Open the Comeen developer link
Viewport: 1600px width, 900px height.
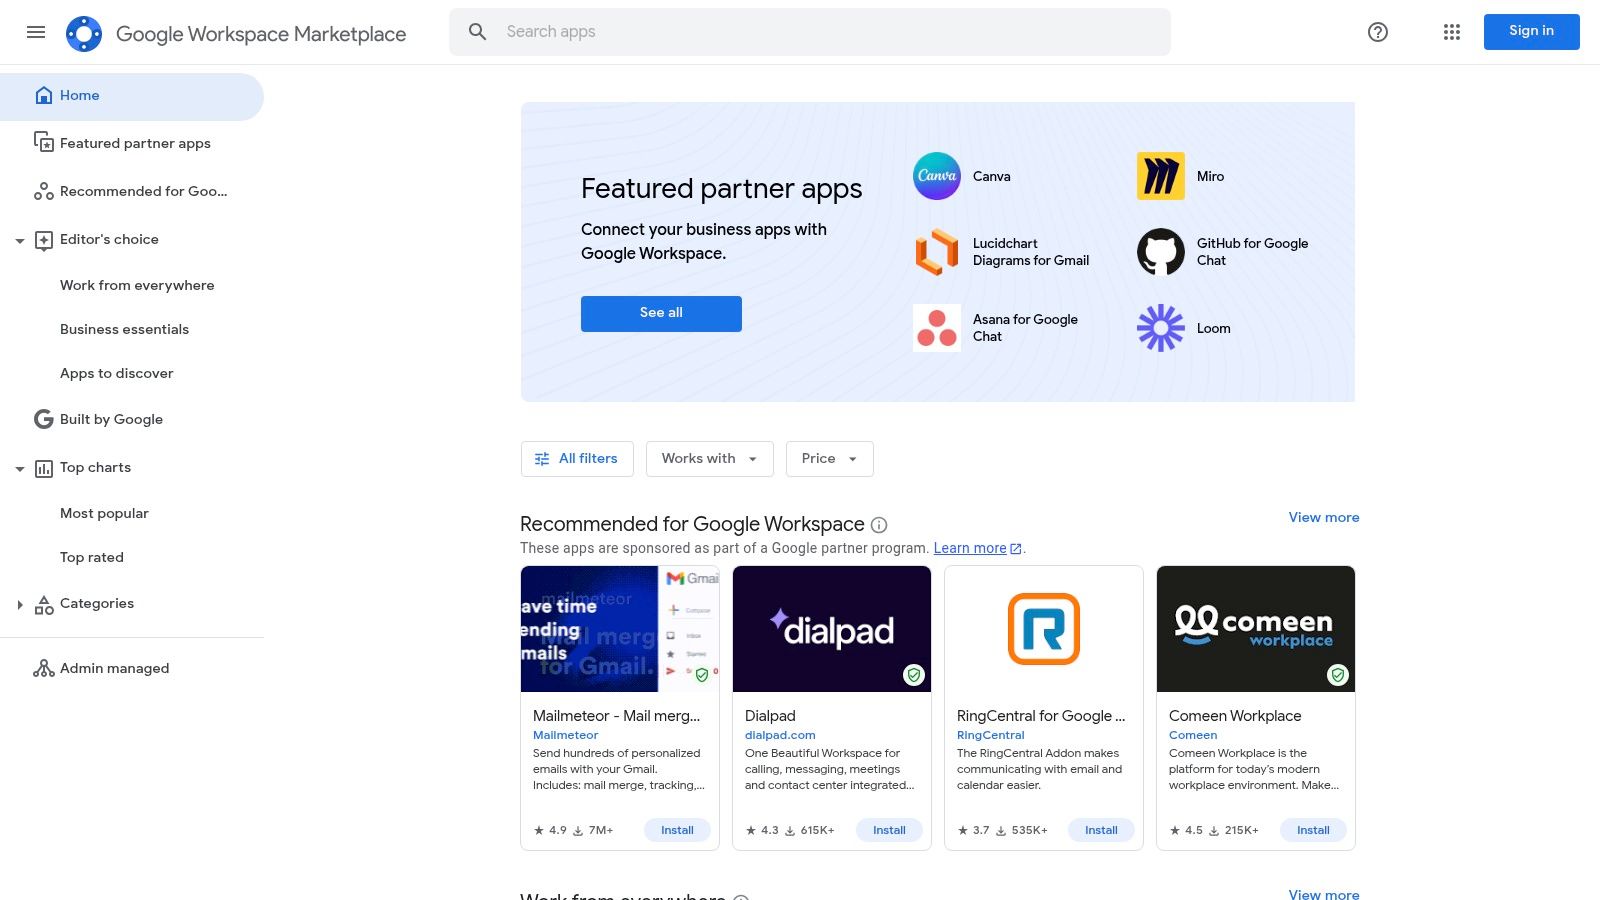pos(1193,735)
